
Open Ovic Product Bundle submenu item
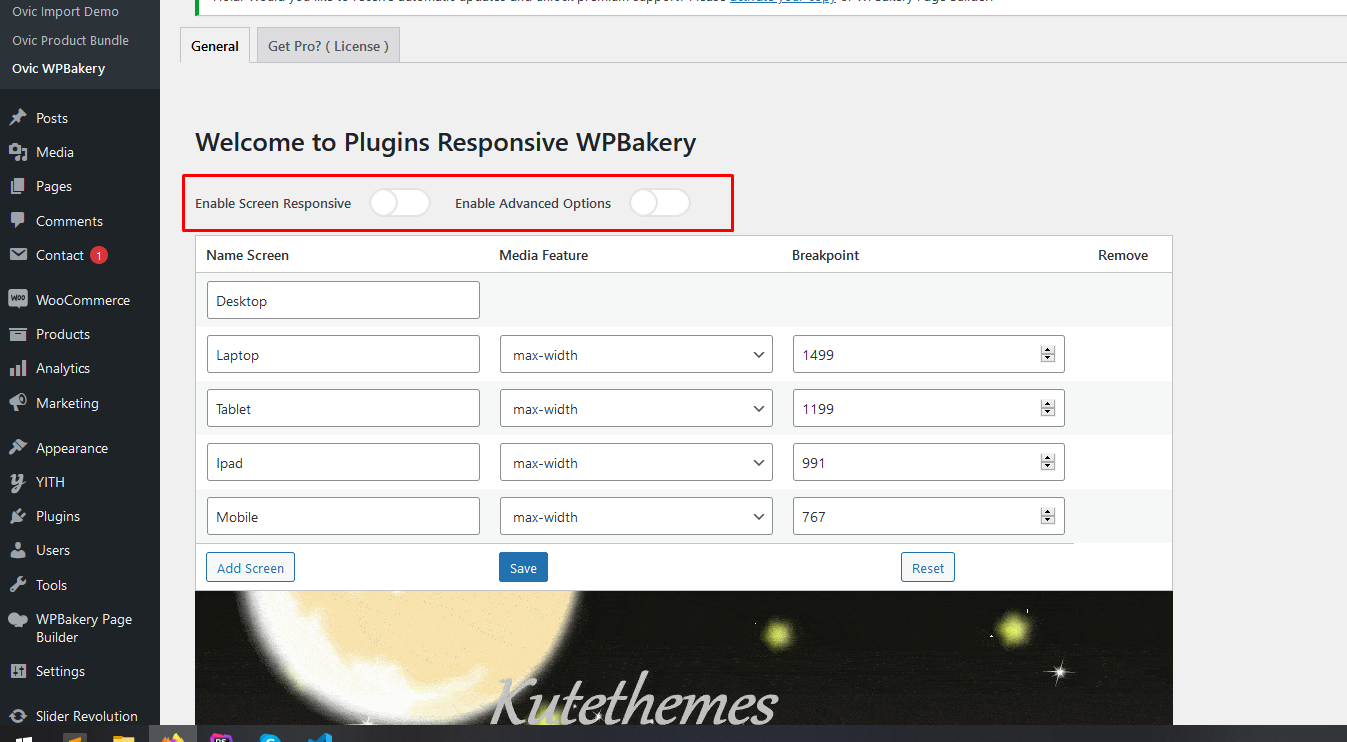click(70, 40)
